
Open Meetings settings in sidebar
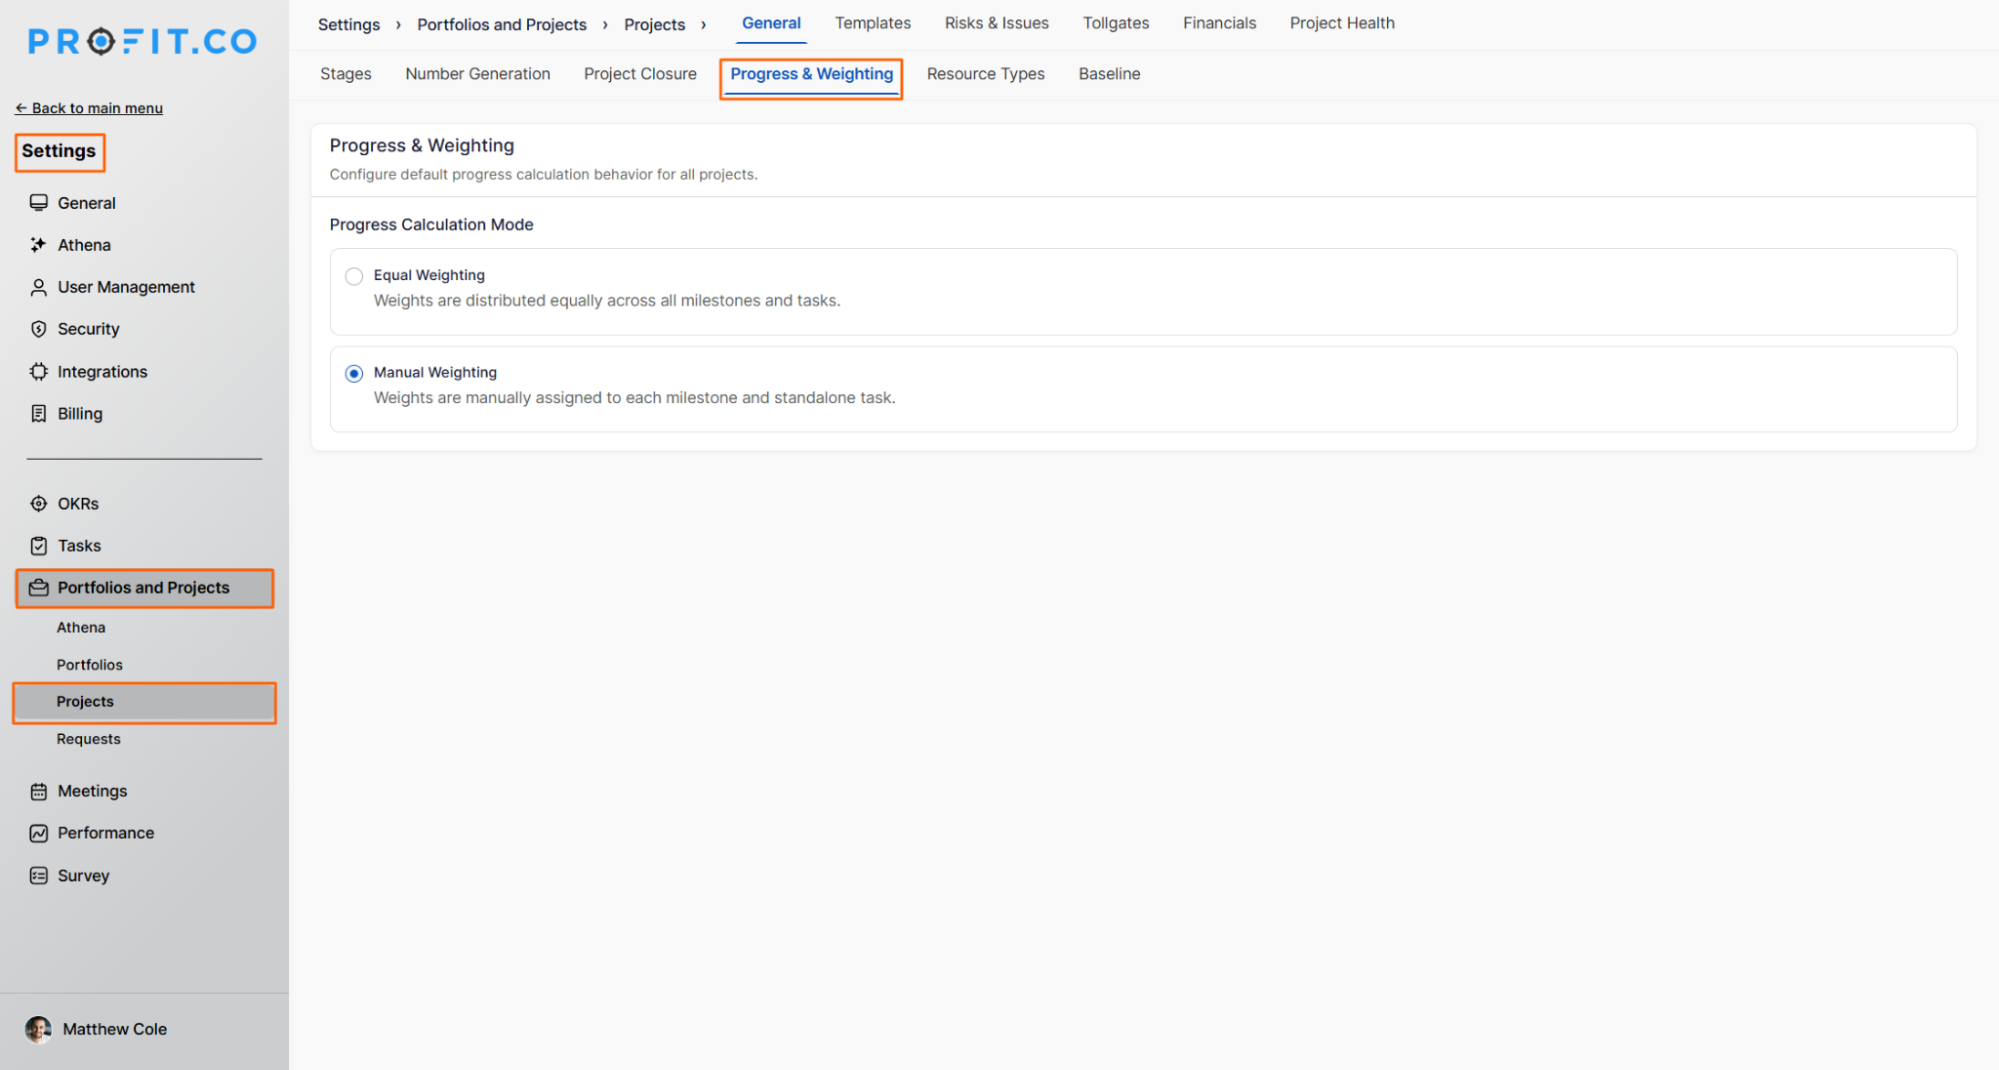pyautogui.click(x=93, y=791)
